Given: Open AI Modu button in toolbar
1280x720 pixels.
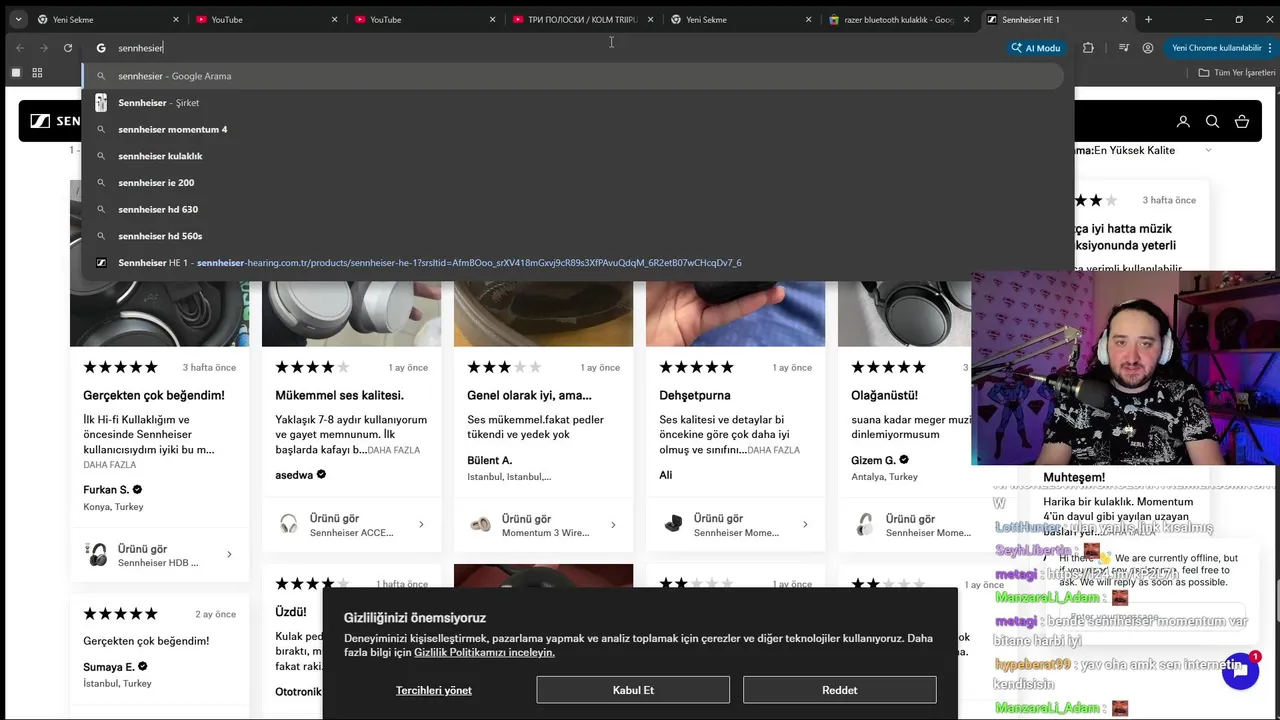Looking at the screenshot, I should 1036,48.
